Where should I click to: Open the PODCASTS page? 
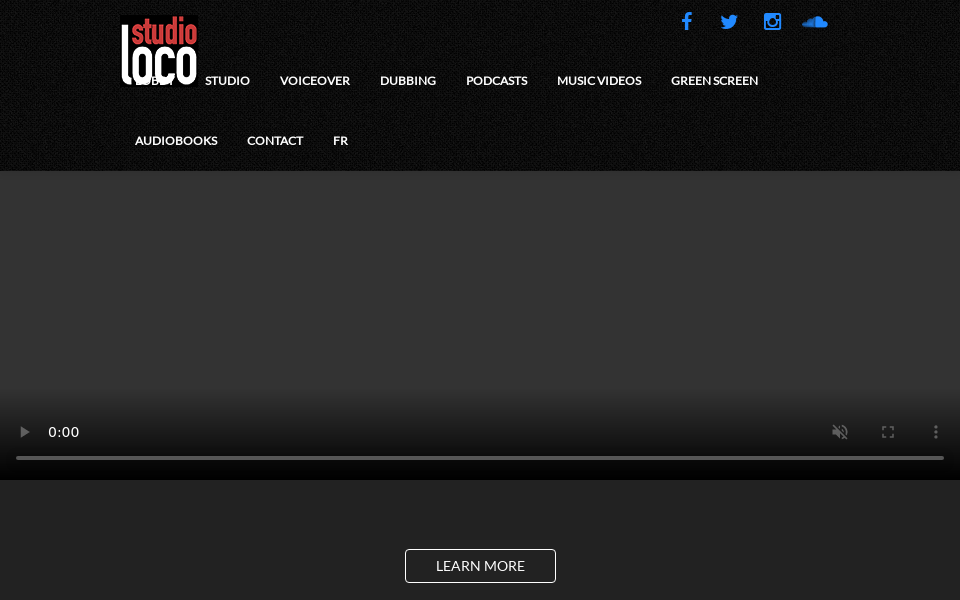[x=496, y=80]
